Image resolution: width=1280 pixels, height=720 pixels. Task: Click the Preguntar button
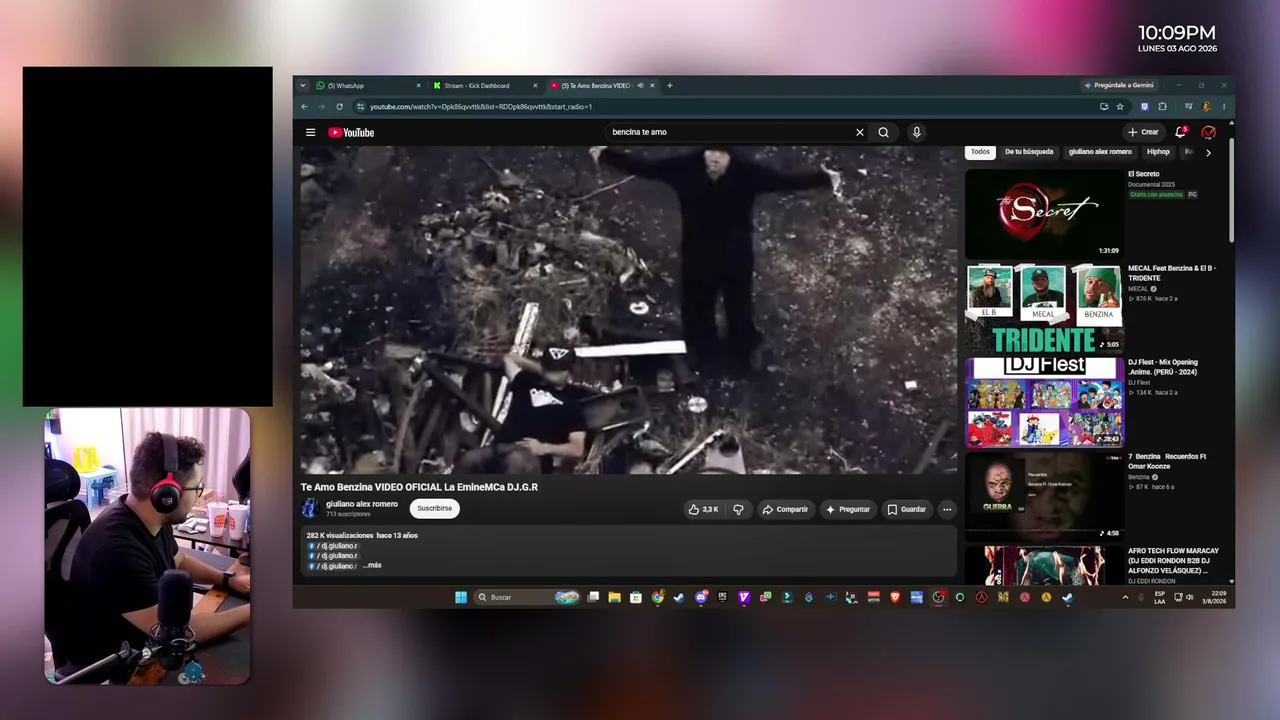pos(848,509)
